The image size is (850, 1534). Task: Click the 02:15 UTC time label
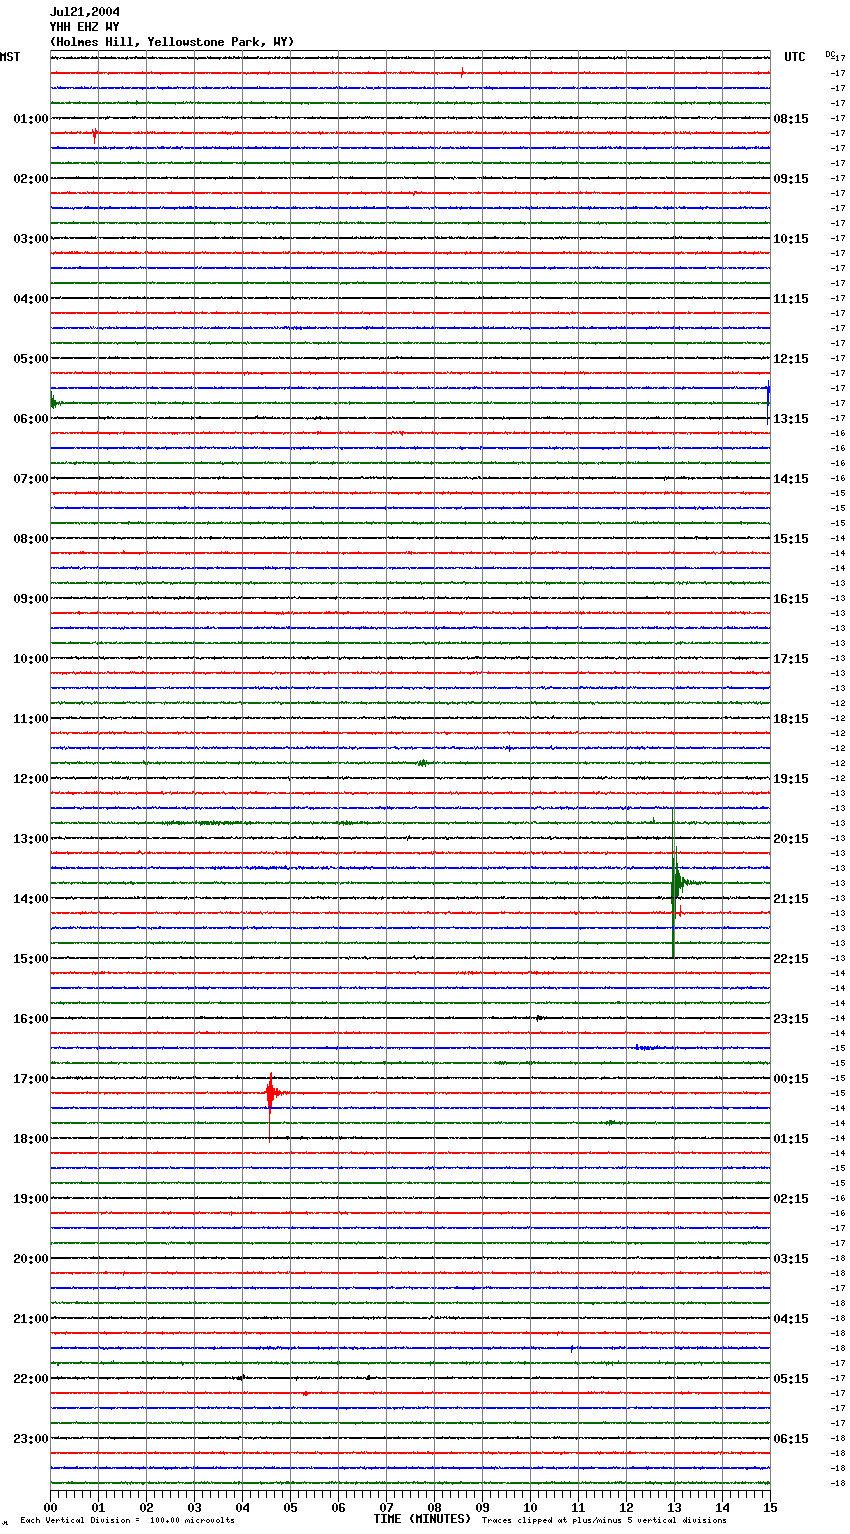click(791, 1199)
